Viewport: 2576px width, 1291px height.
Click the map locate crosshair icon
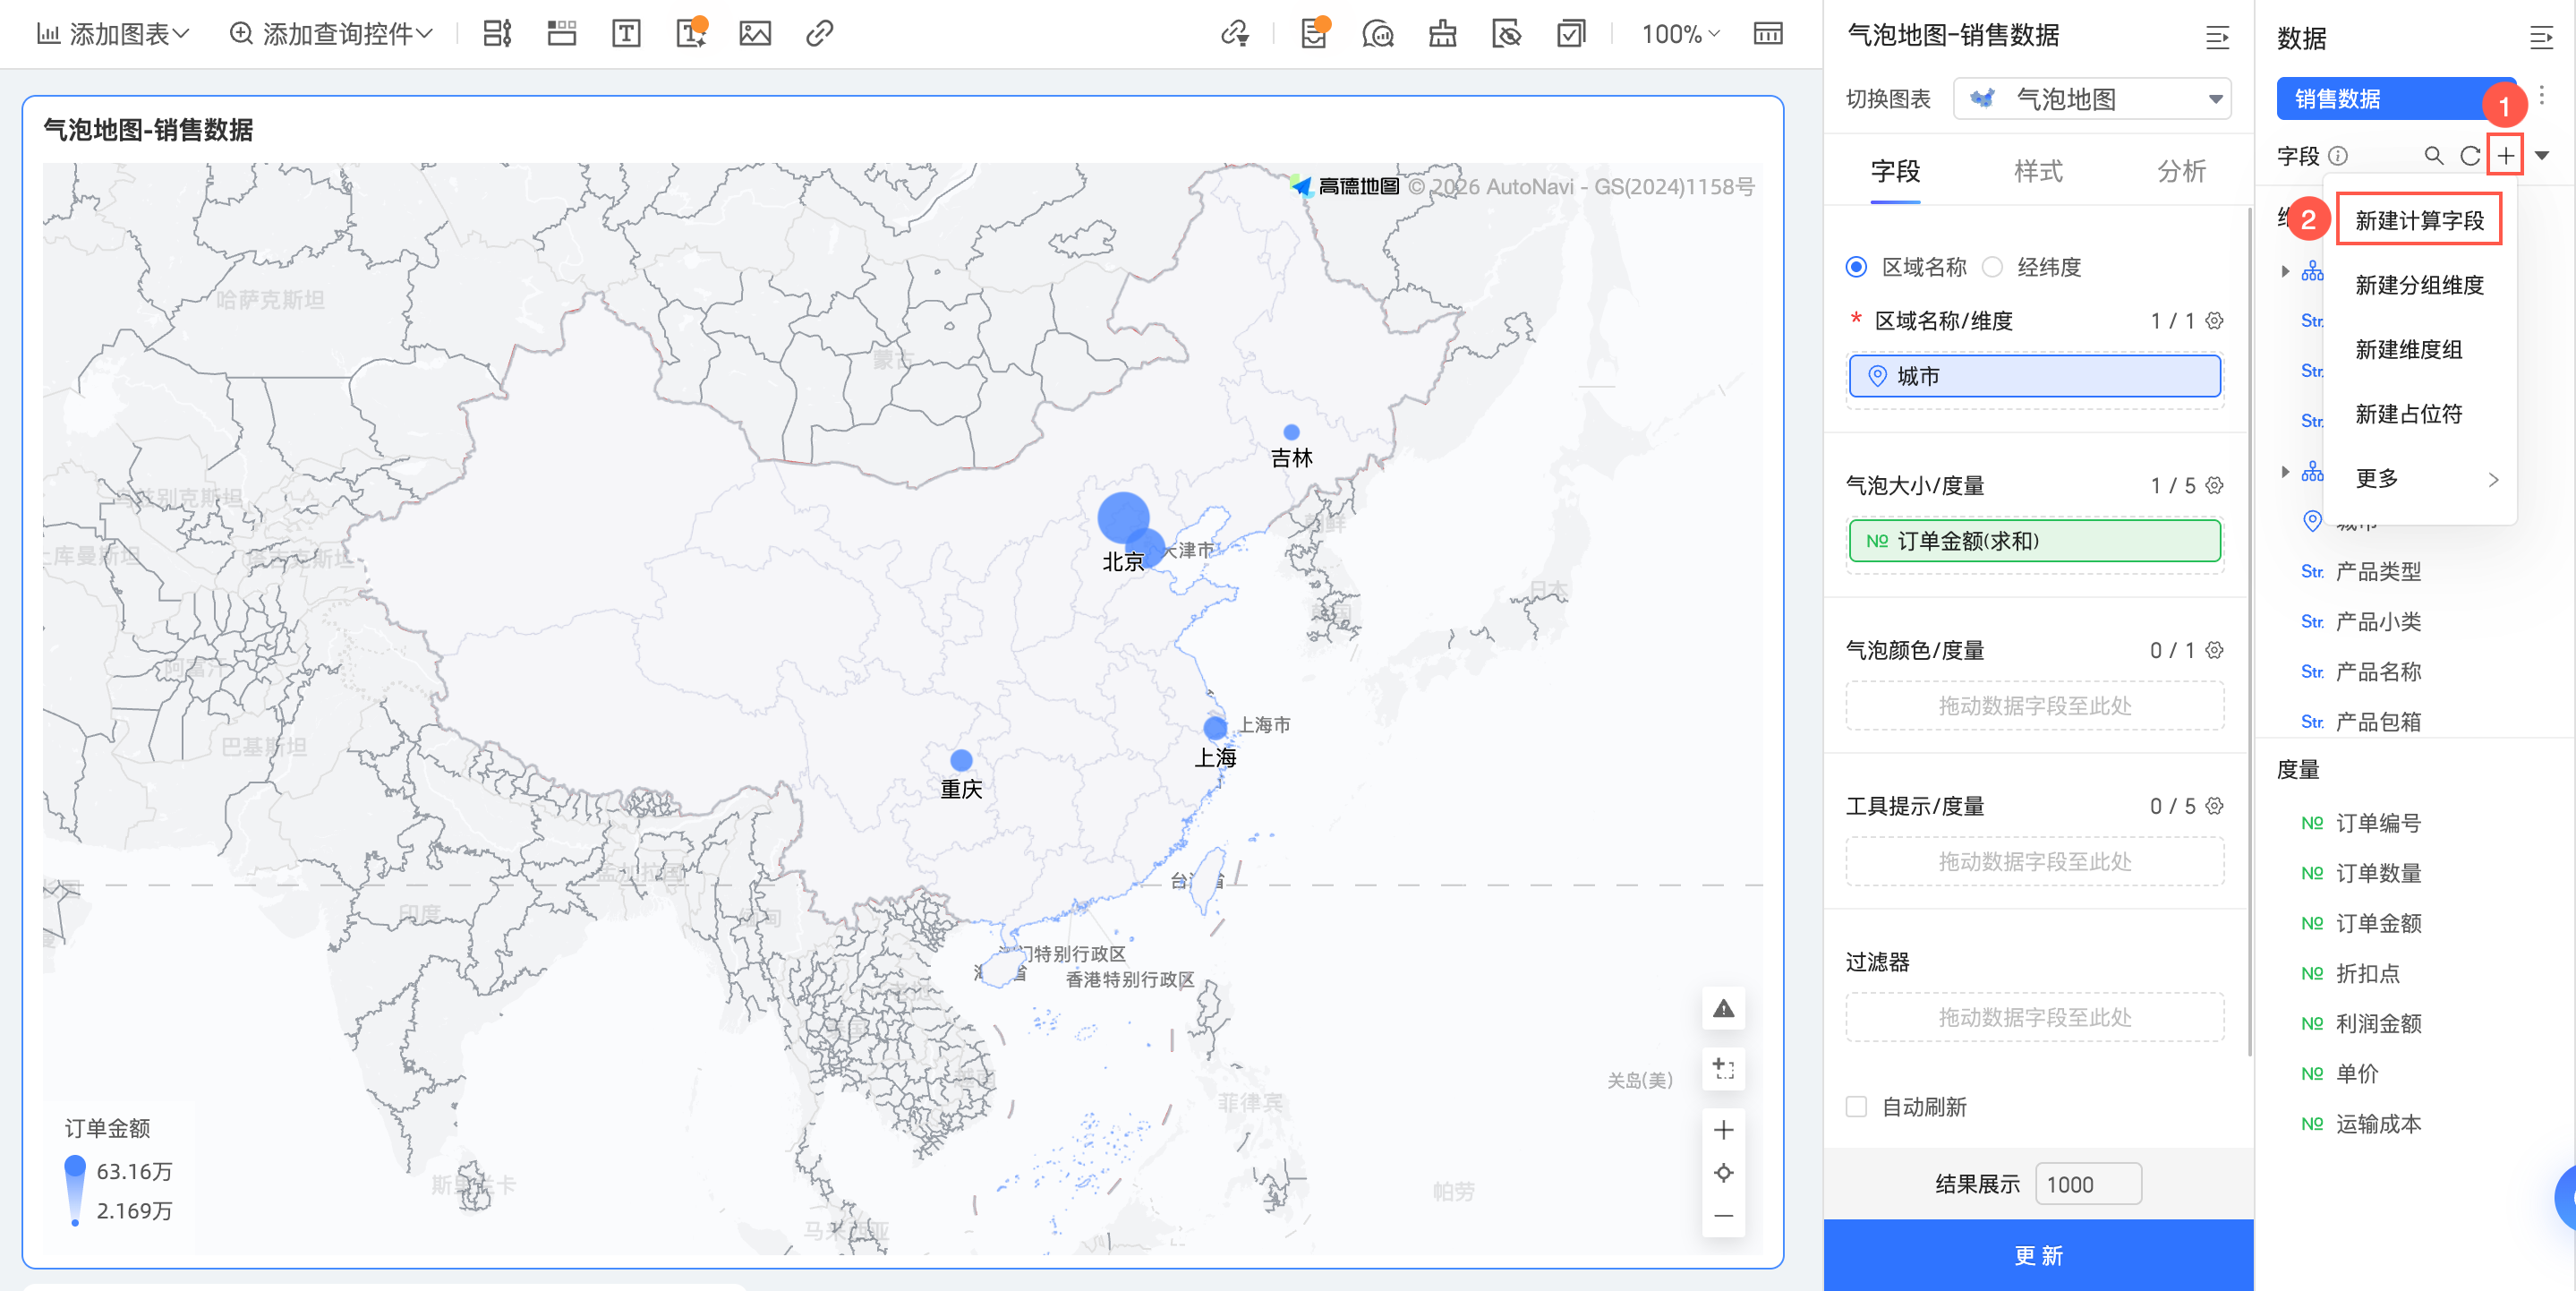click(x=1723, y=1173)
